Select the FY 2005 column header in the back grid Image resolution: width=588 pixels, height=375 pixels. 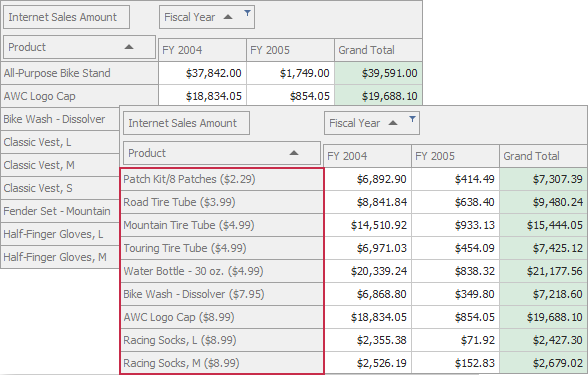[x=291, y=50]
